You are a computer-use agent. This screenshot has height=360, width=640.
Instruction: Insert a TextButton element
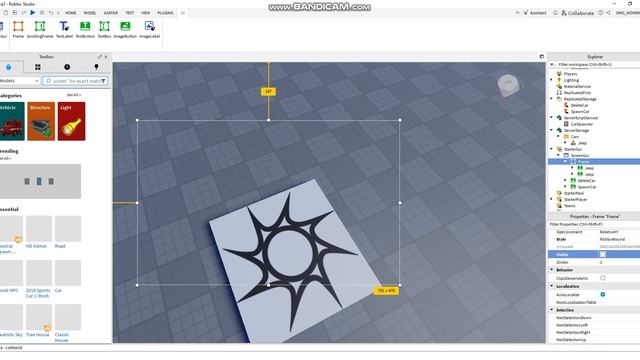[x=85, y=30]
